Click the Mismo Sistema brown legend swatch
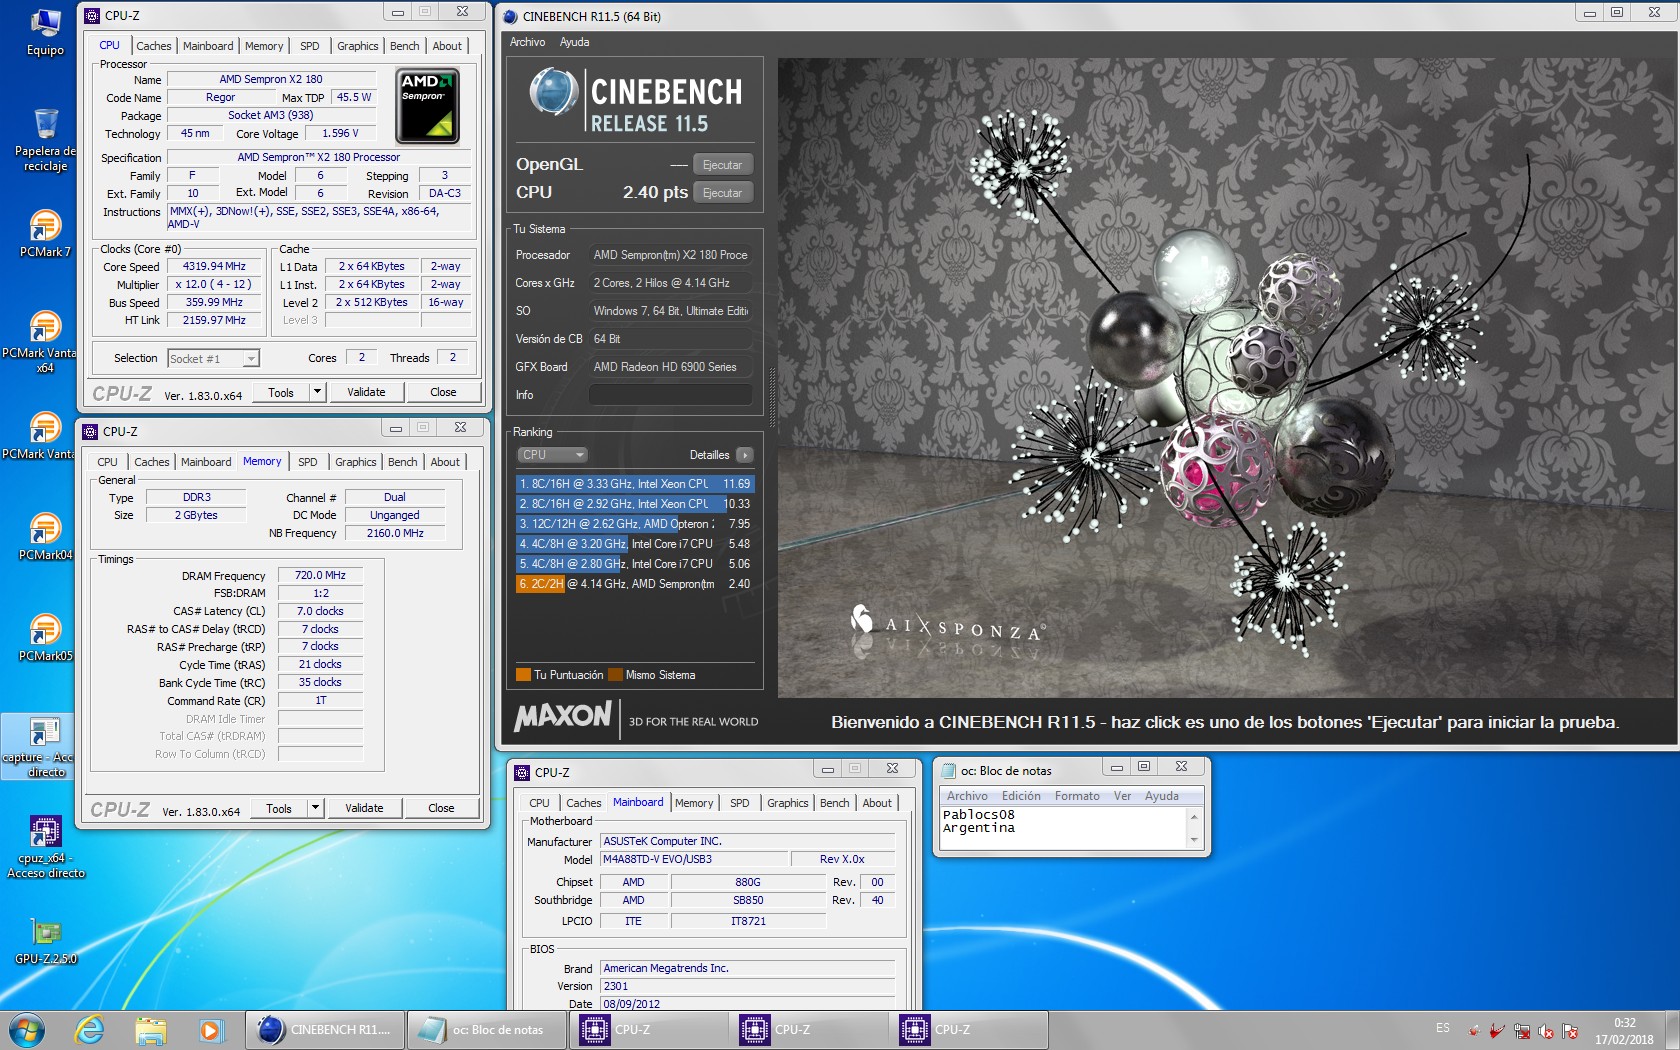Screen dimensions: 1680x1050 [615, 675]
